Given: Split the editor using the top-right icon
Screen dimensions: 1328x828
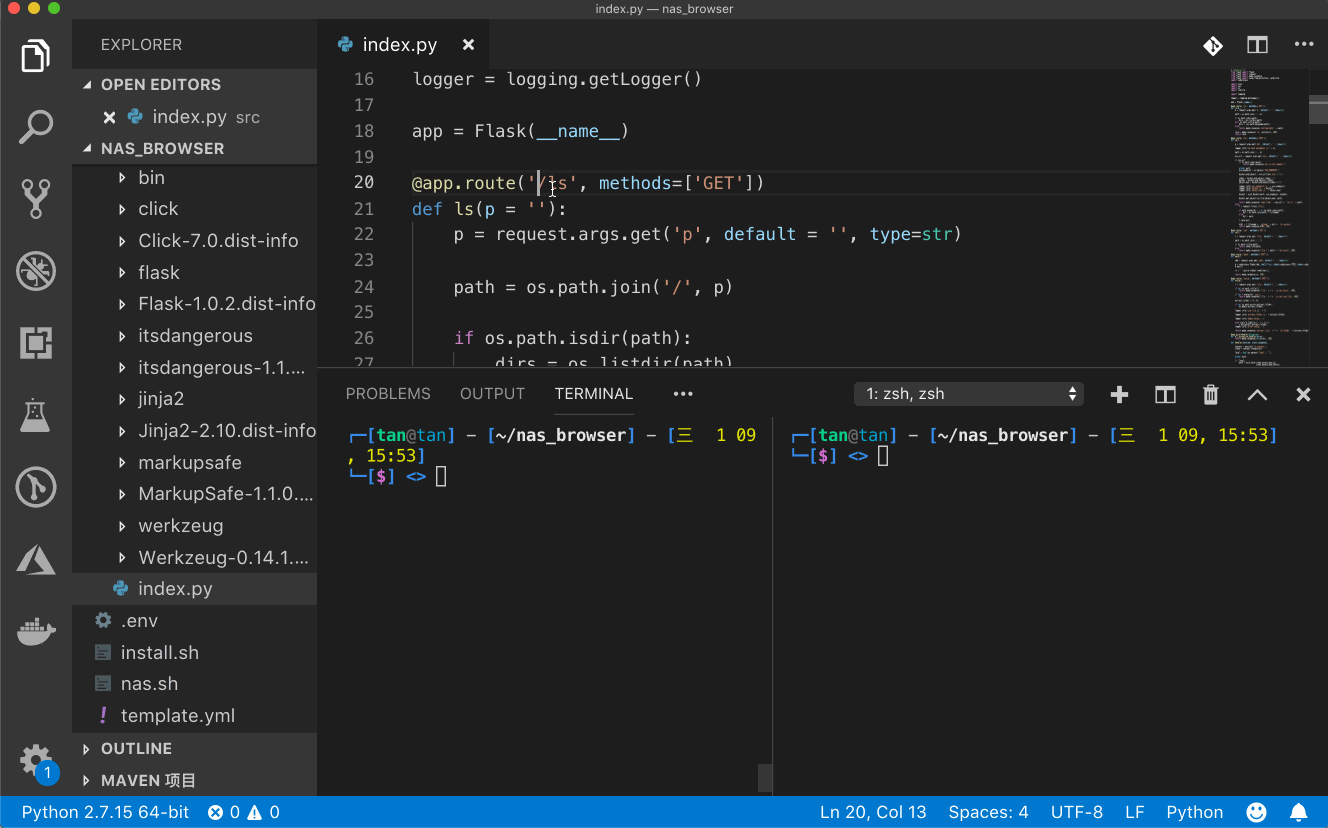Looking at the screenshot, I should coord(1256,44).
